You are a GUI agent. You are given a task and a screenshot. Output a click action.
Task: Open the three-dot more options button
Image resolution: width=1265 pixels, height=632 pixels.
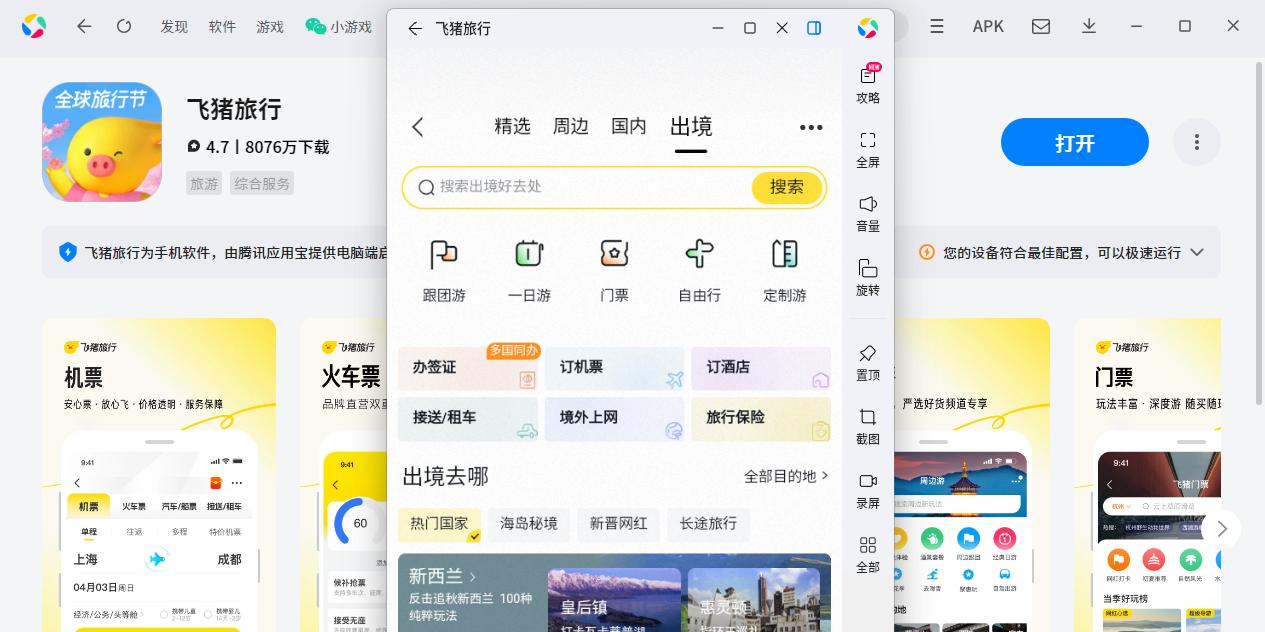click(1197, 142)
